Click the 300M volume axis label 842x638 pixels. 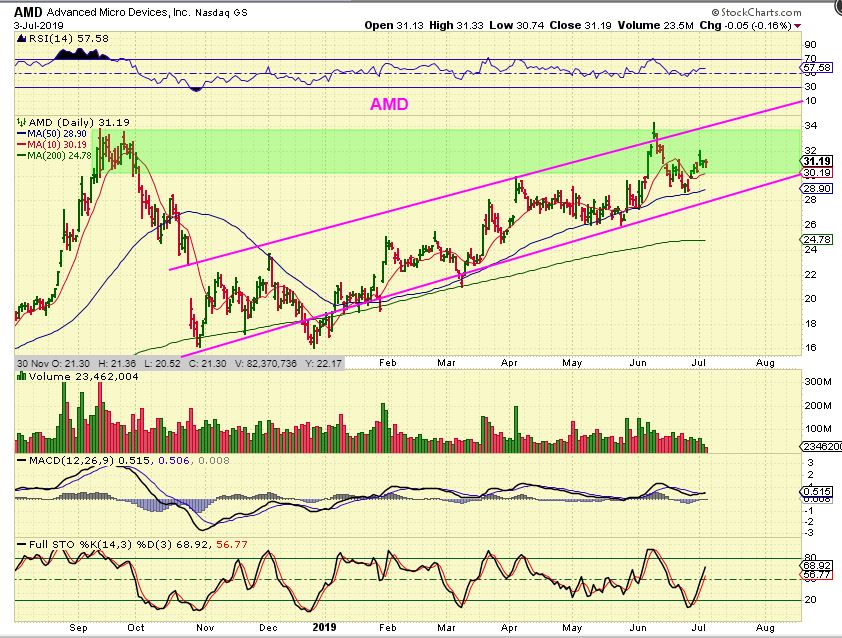click(817, 382)
